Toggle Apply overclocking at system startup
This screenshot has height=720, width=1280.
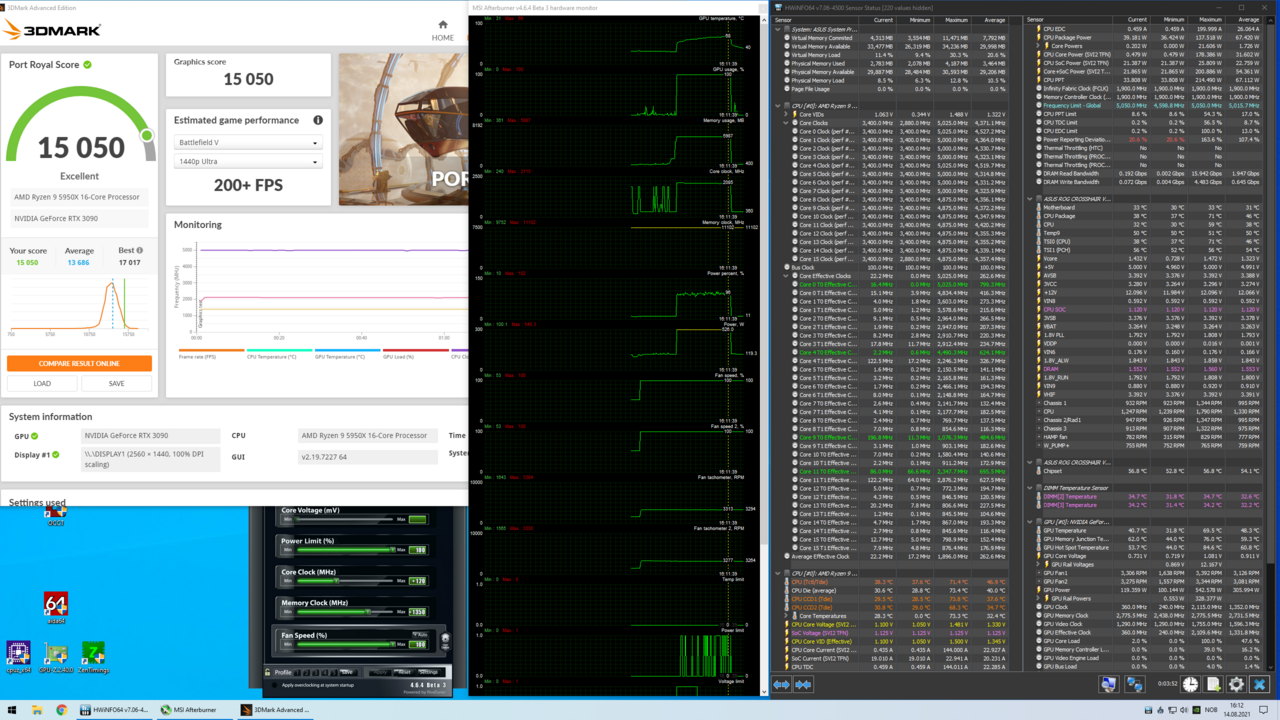pyautogui.click(x=274, y=685)
